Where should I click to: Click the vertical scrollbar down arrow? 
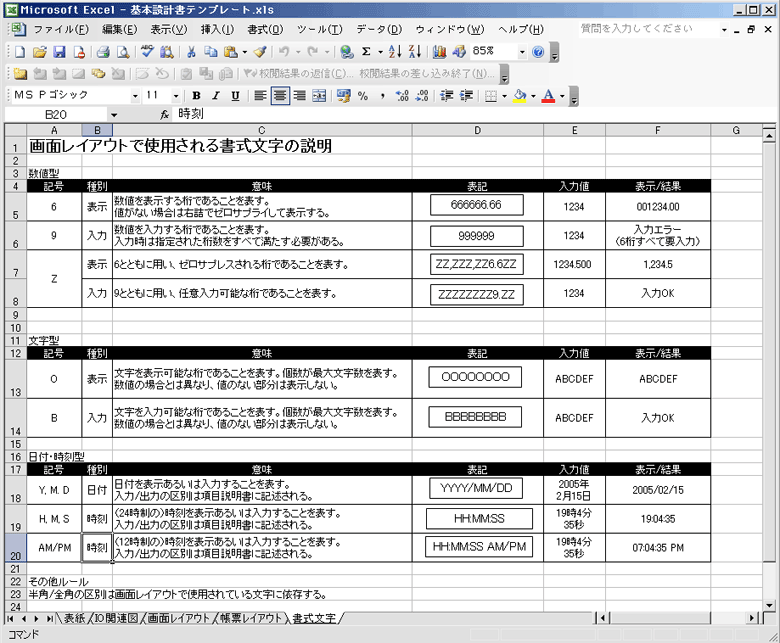[769, 605]
